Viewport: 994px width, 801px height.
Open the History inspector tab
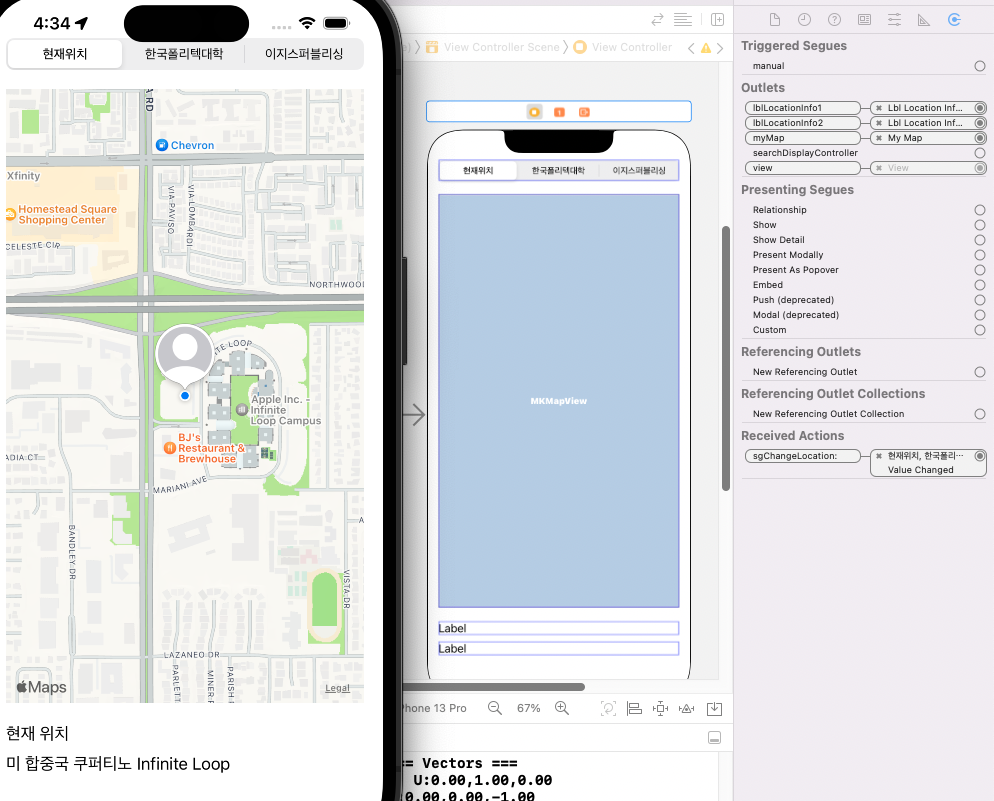[x=804, y=20]
